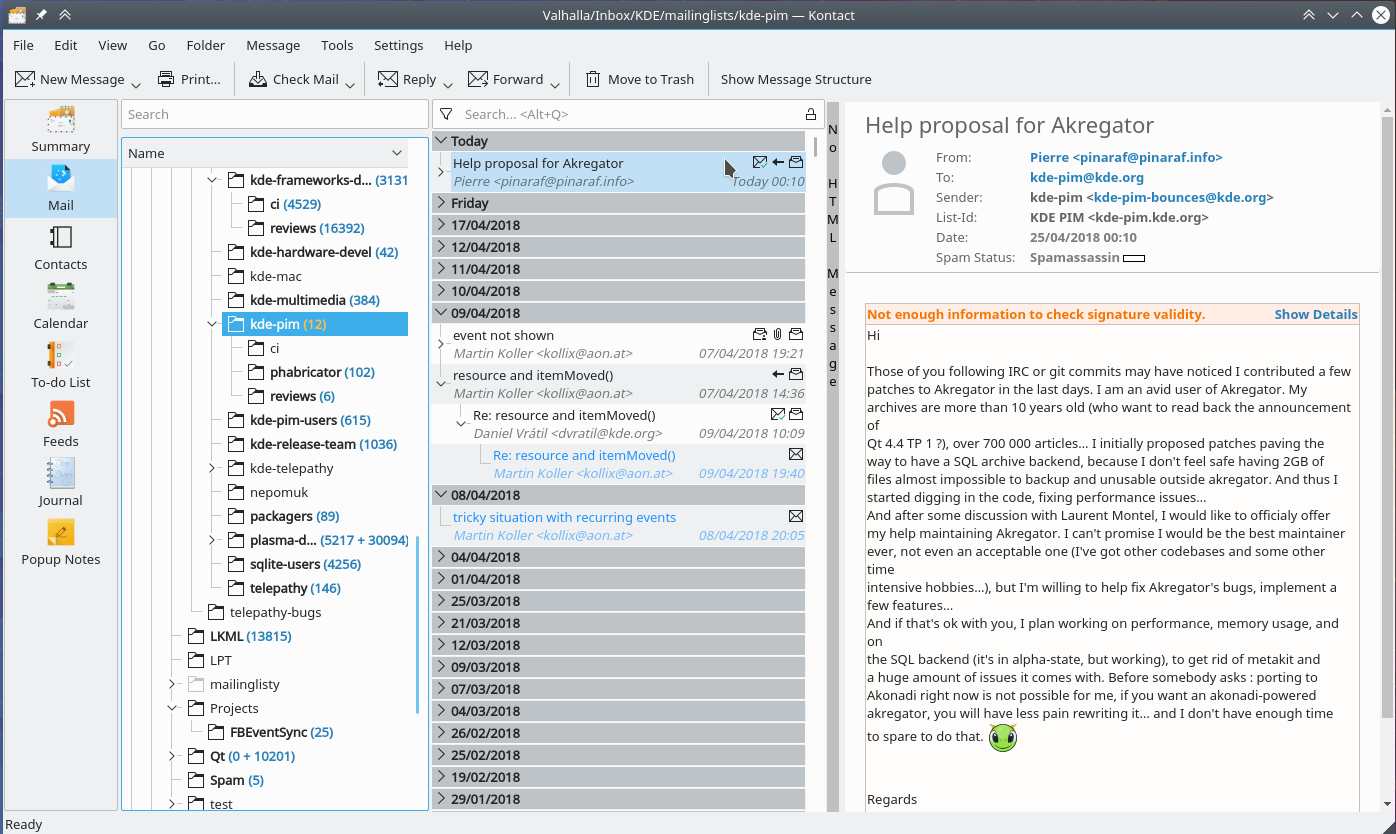Collapse the Today message group

[441, 141]
